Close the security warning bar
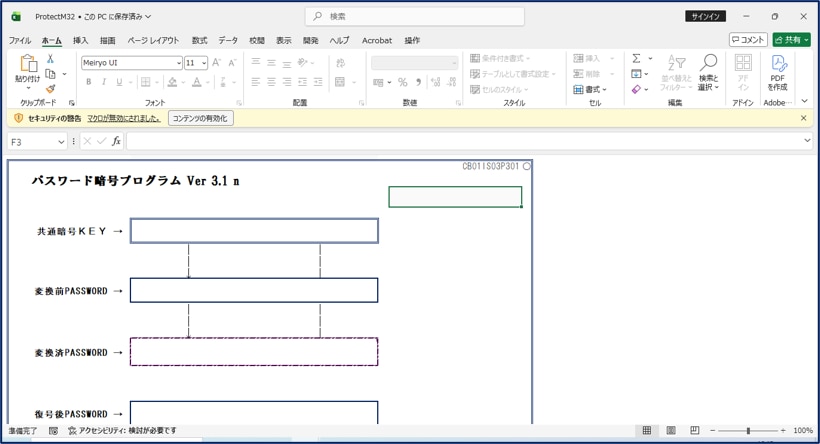 tap(803, 118)
